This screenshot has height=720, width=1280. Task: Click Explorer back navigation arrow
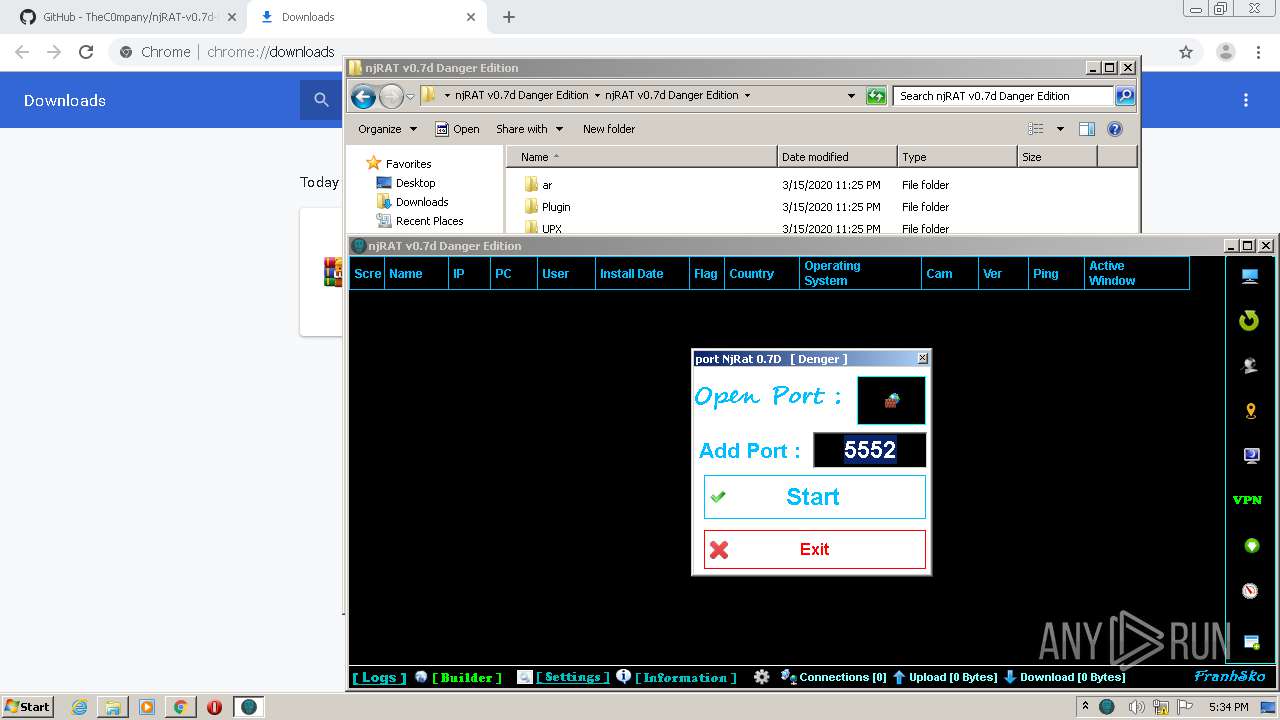click(363, 96)
